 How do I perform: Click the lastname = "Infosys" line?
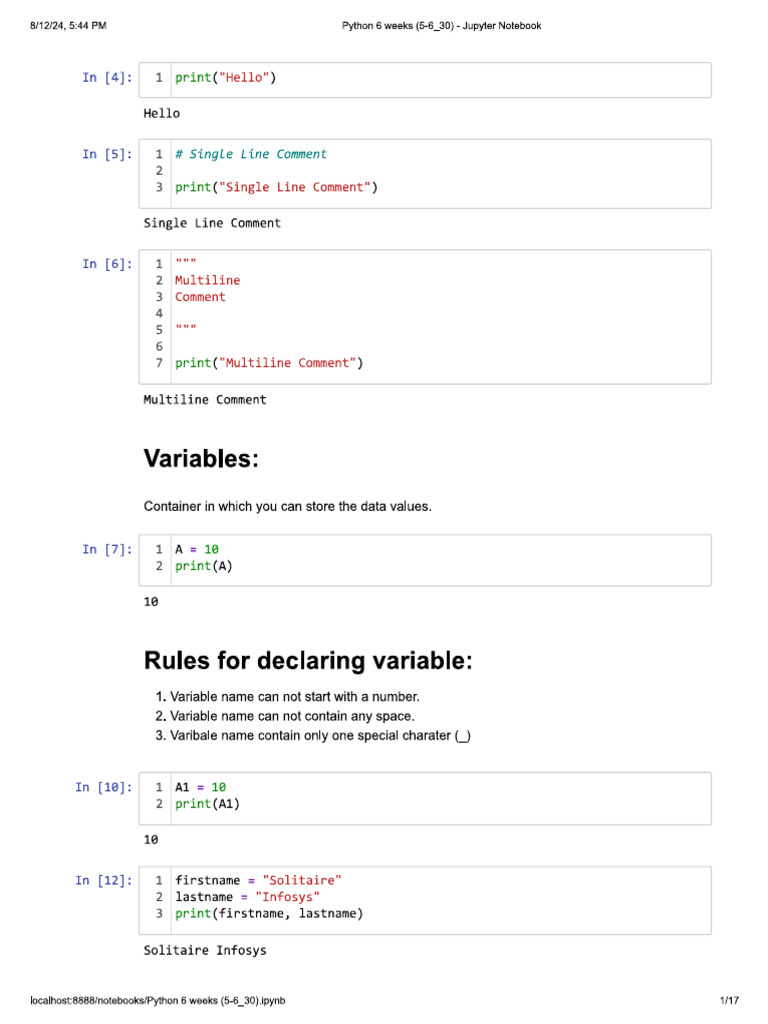click(248, 897)
